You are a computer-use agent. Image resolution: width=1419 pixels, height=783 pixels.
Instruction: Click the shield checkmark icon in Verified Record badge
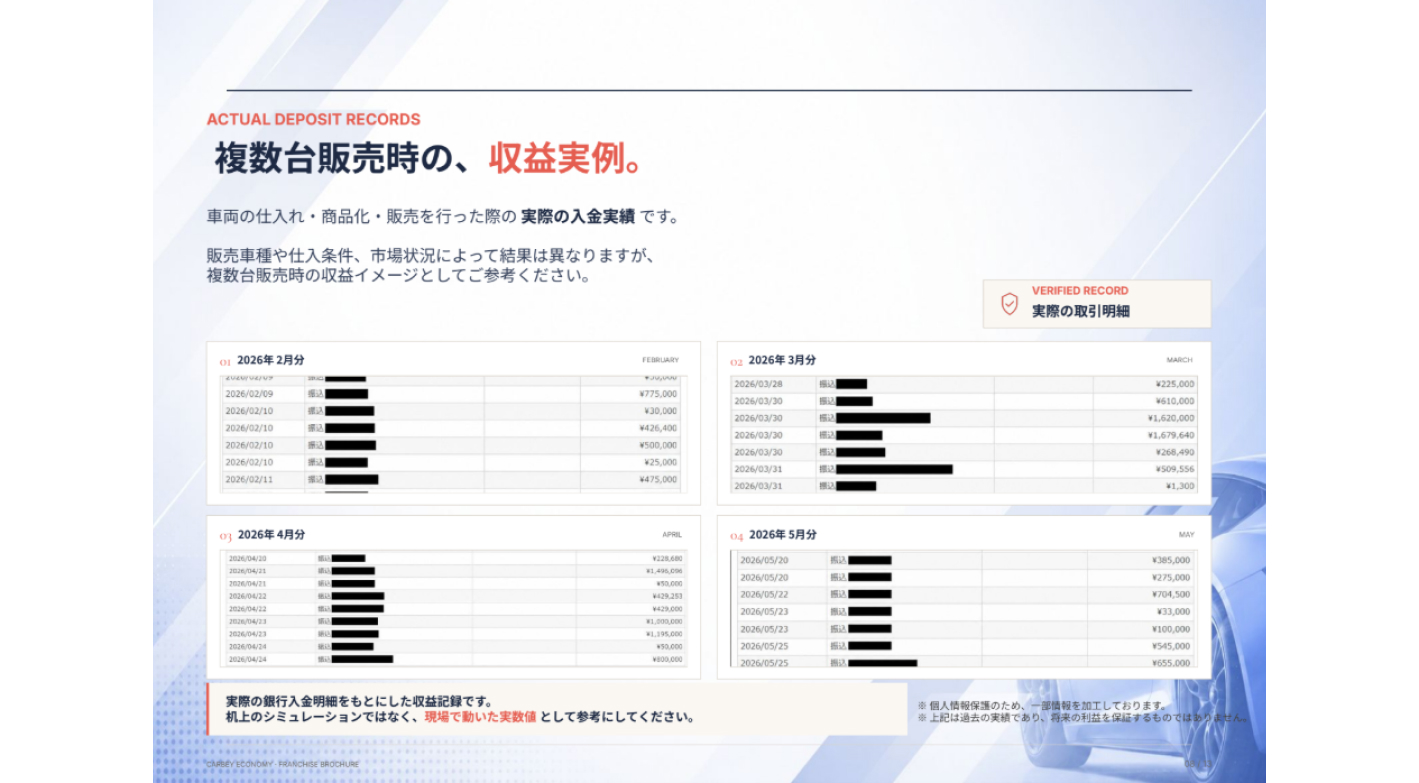[1010, 303]
